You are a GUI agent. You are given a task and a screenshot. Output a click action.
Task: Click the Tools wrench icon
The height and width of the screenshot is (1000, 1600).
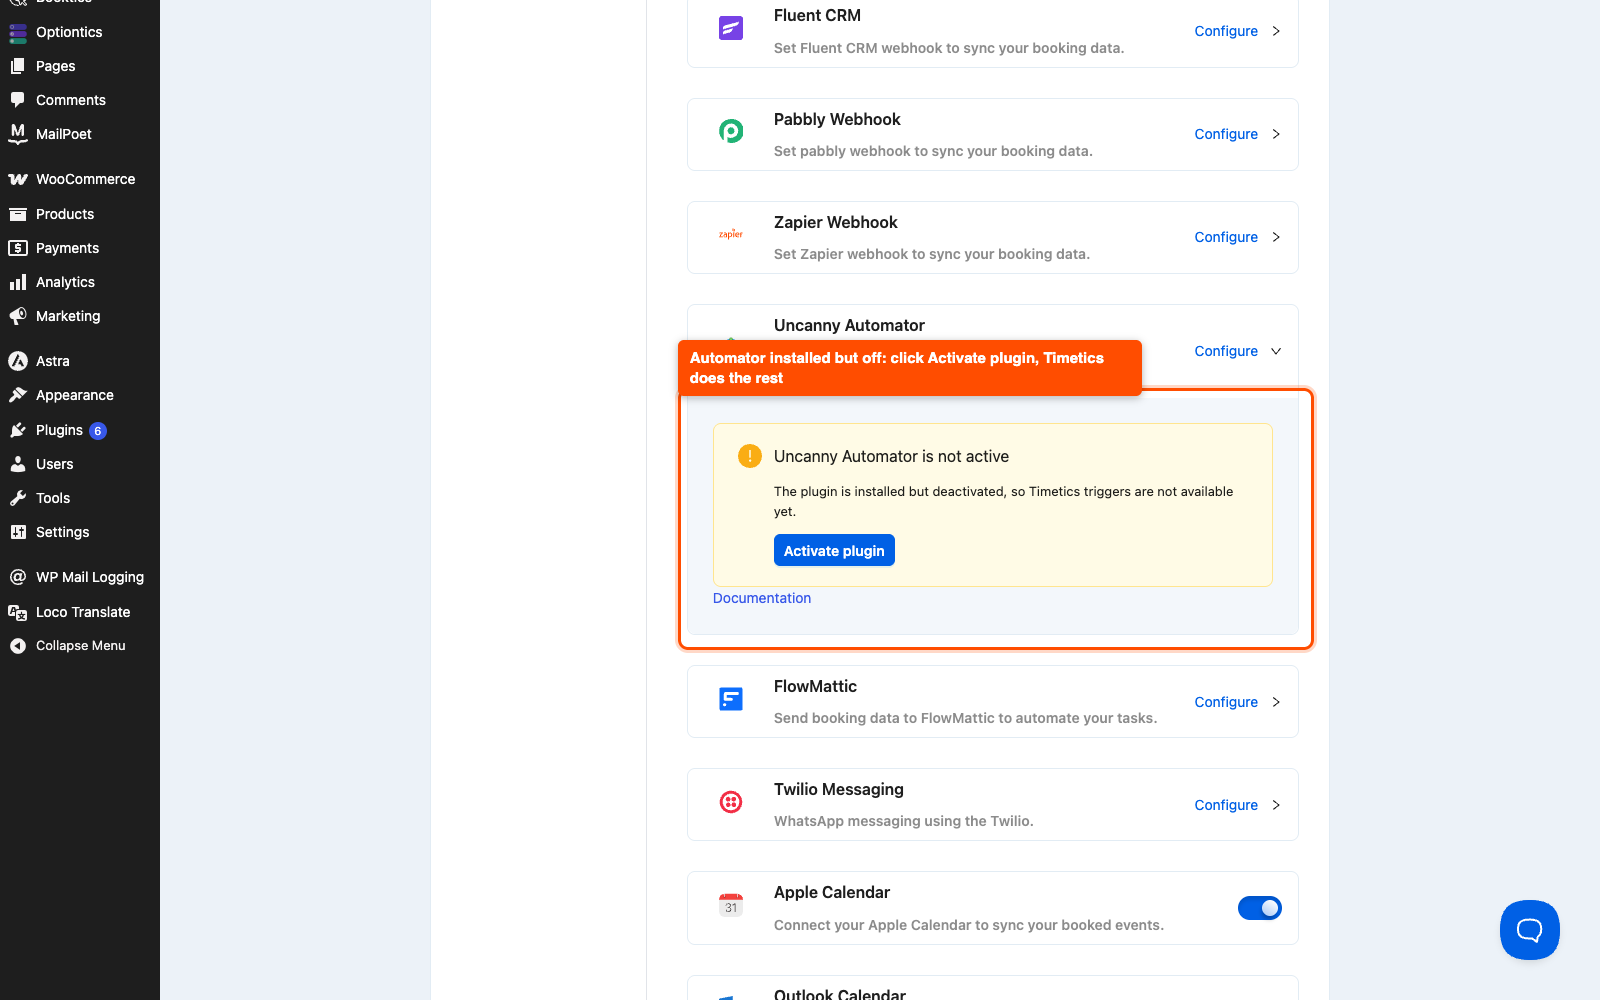18,498
